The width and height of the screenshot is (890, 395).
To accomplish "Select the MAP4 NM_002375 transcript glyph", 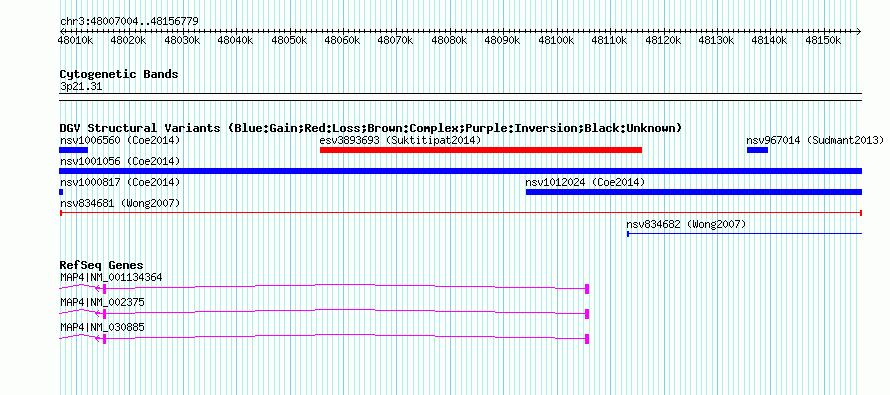I will [x=324, y=313].
